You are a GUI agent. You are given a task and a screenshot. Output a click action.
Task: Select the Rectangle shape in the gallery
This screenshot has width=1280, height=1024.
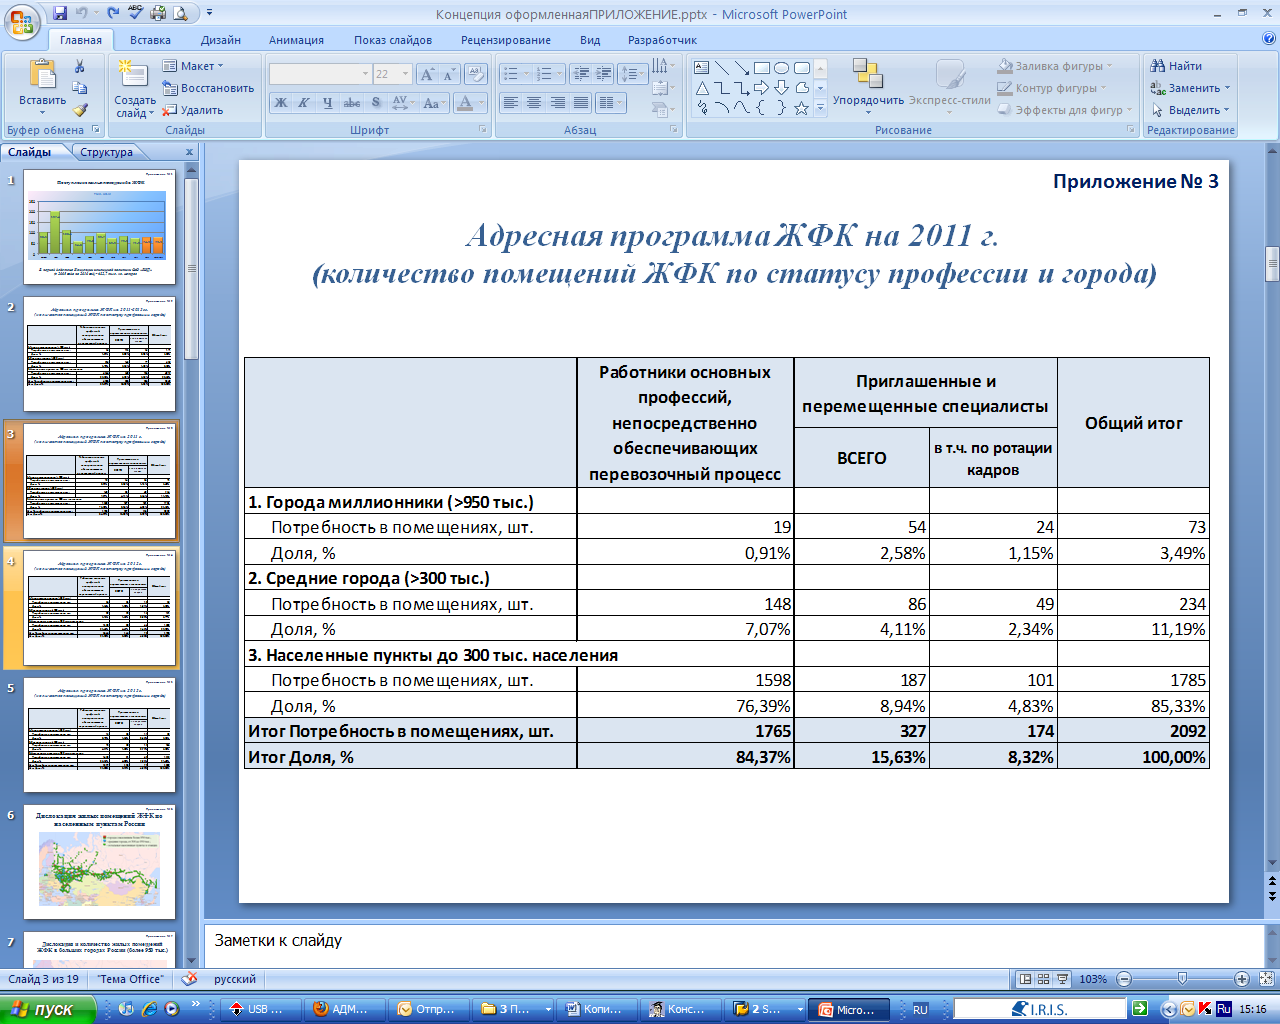(x=762, y=68)
